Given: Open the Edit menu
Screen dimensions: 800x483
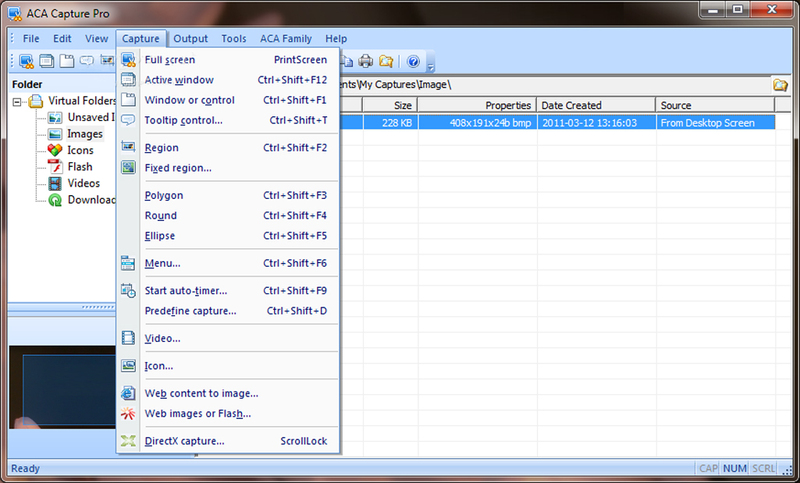Looking at the screenshot, I should (62, 39).
